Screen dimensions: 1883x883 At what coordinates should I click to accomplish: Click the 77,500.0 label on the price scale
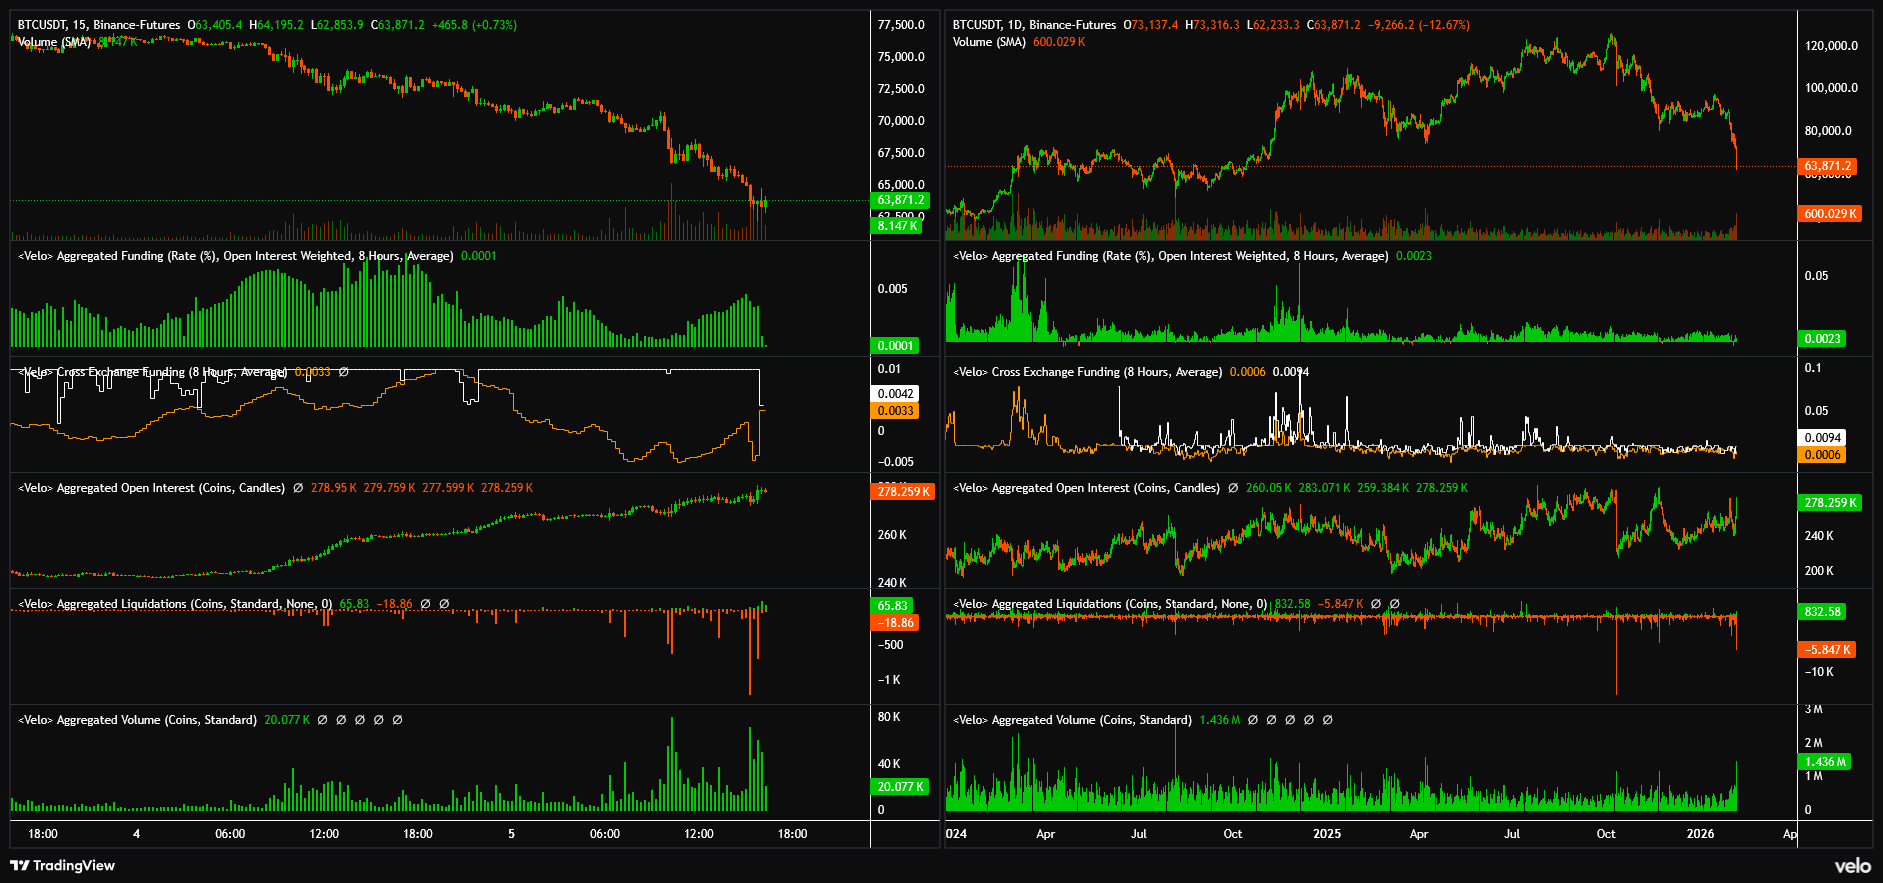pyautogui.click(x=901, y=25)
